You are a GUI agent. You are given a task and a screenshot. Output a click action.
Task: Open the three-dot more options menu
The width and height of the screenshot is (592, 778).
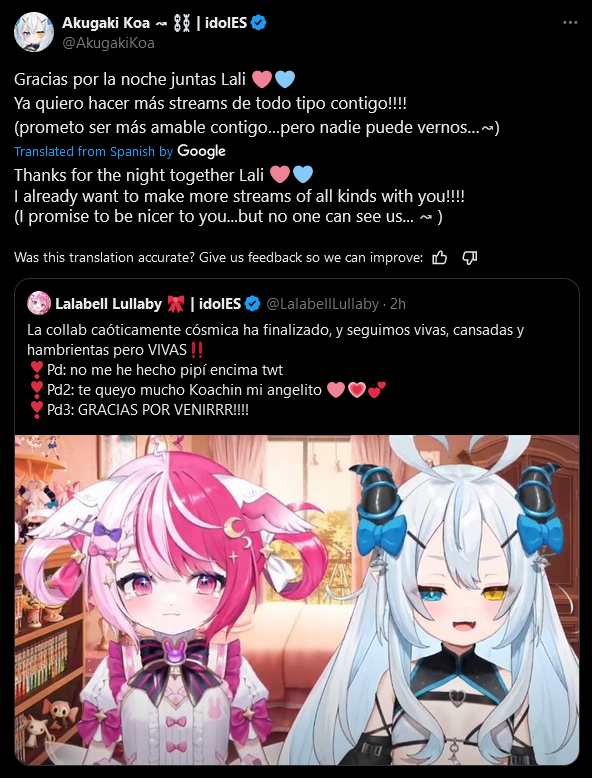point(570,23)
